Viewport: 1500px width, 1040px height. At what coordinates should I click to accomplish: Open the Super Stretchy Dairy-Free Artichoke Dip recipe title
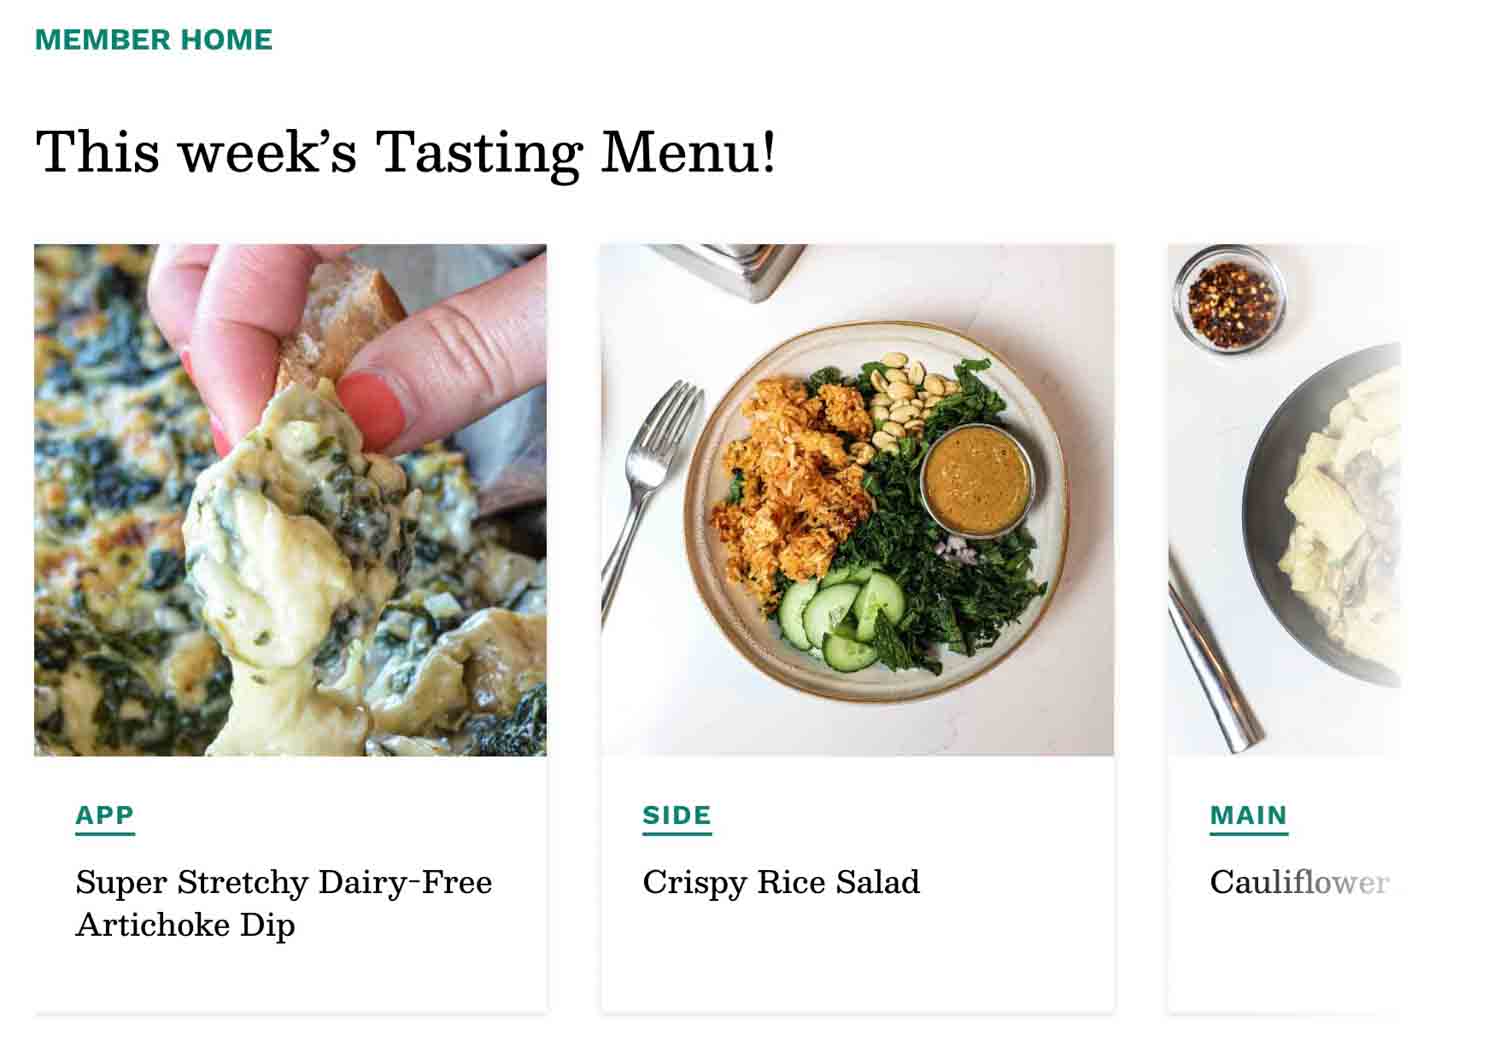[284, 903]
